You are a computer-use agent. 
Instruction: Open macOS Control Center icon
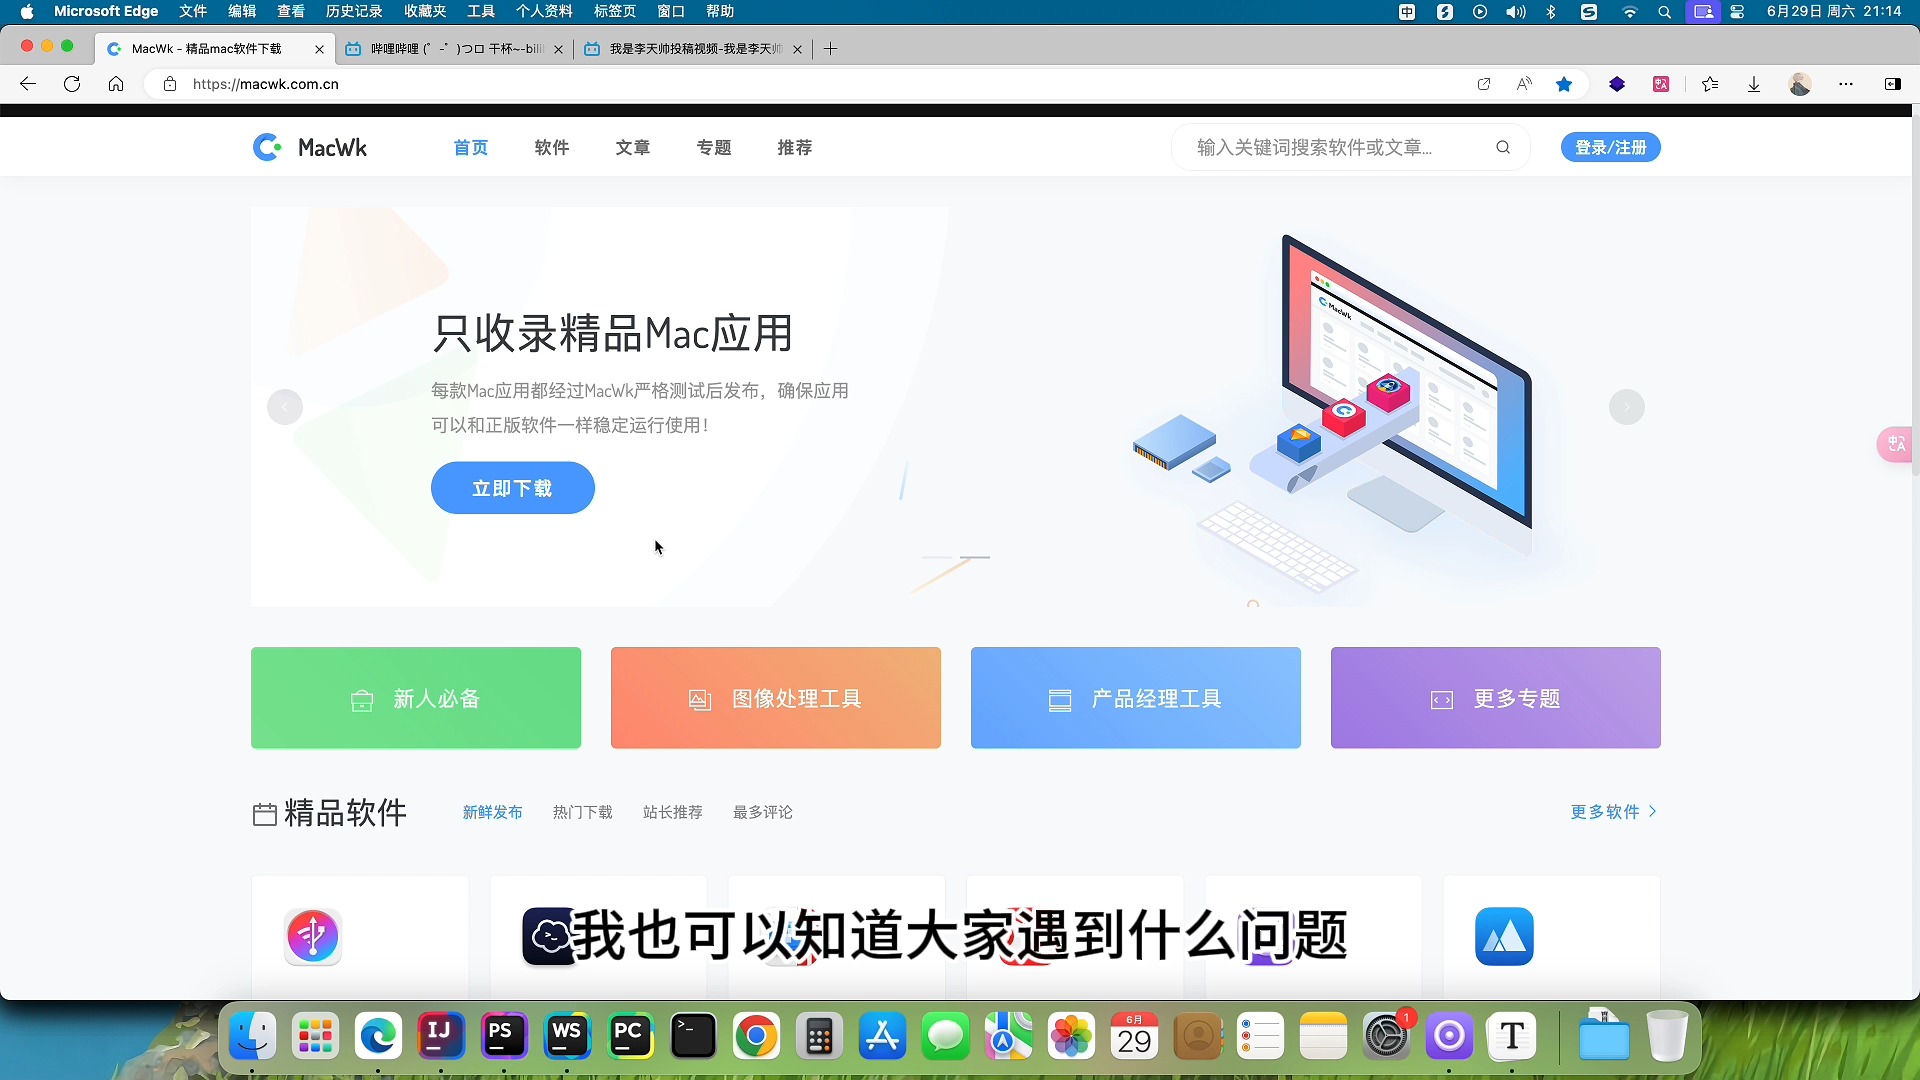(x=1737, y=12)
